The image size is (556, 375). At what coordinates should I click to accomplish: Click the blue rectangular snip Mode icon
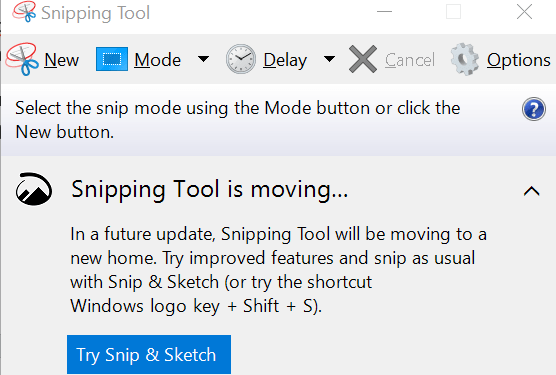(x=112, y=59)
